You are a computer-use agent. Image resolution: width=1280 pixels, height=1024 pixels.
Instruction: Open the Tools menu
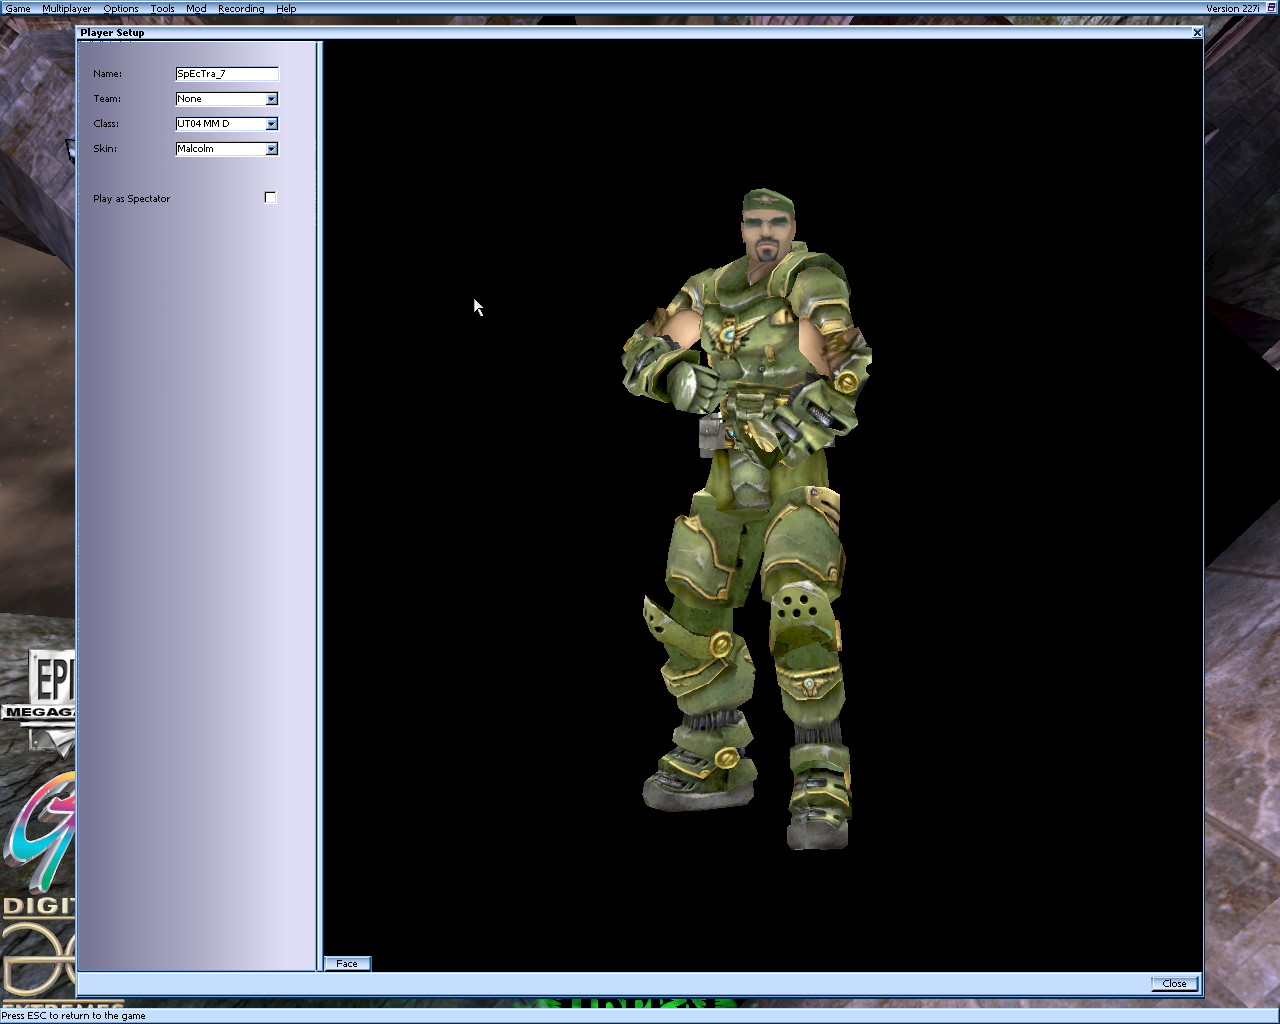point(162,8)
